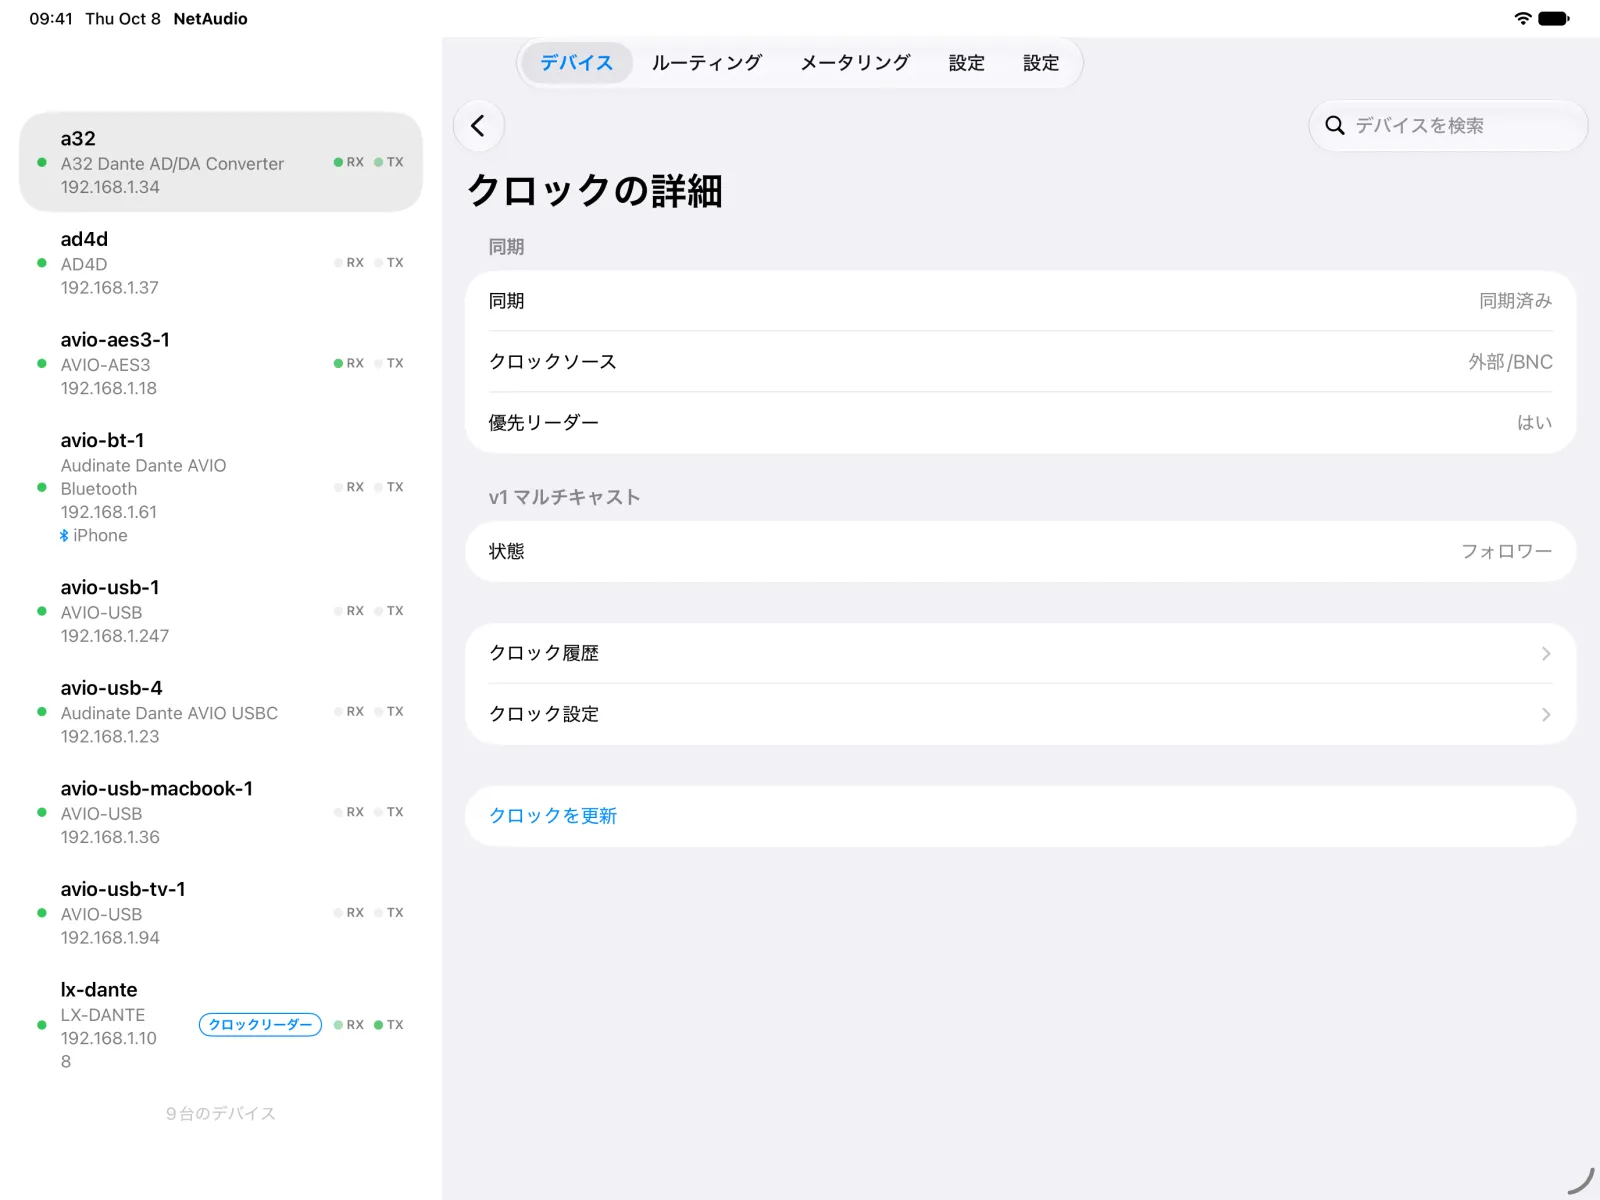Open クロック設定 row
1600x1200 pixels.
1021,715
